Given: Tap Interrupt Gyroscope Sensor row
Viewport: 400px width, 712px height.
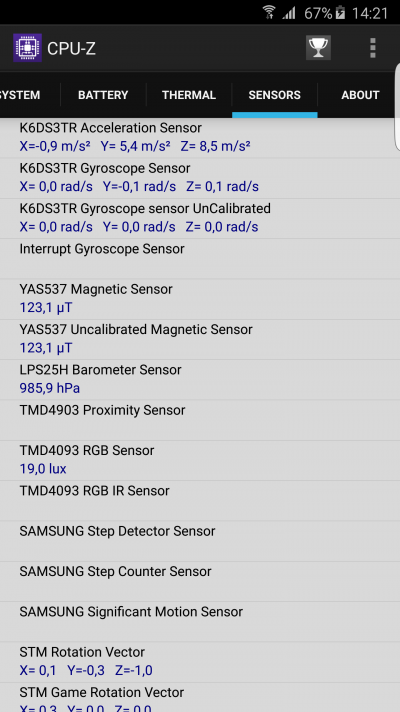Looking at the screenshot, I should coord(200,258).
